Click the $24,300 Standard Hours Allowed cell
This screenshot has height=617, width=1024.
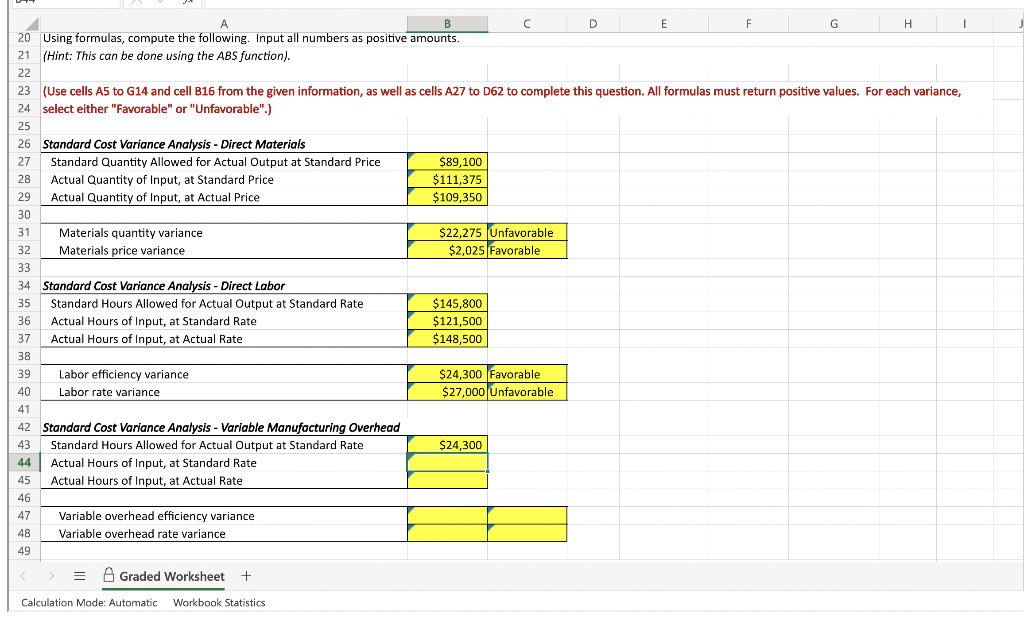[x=447, y=445]
